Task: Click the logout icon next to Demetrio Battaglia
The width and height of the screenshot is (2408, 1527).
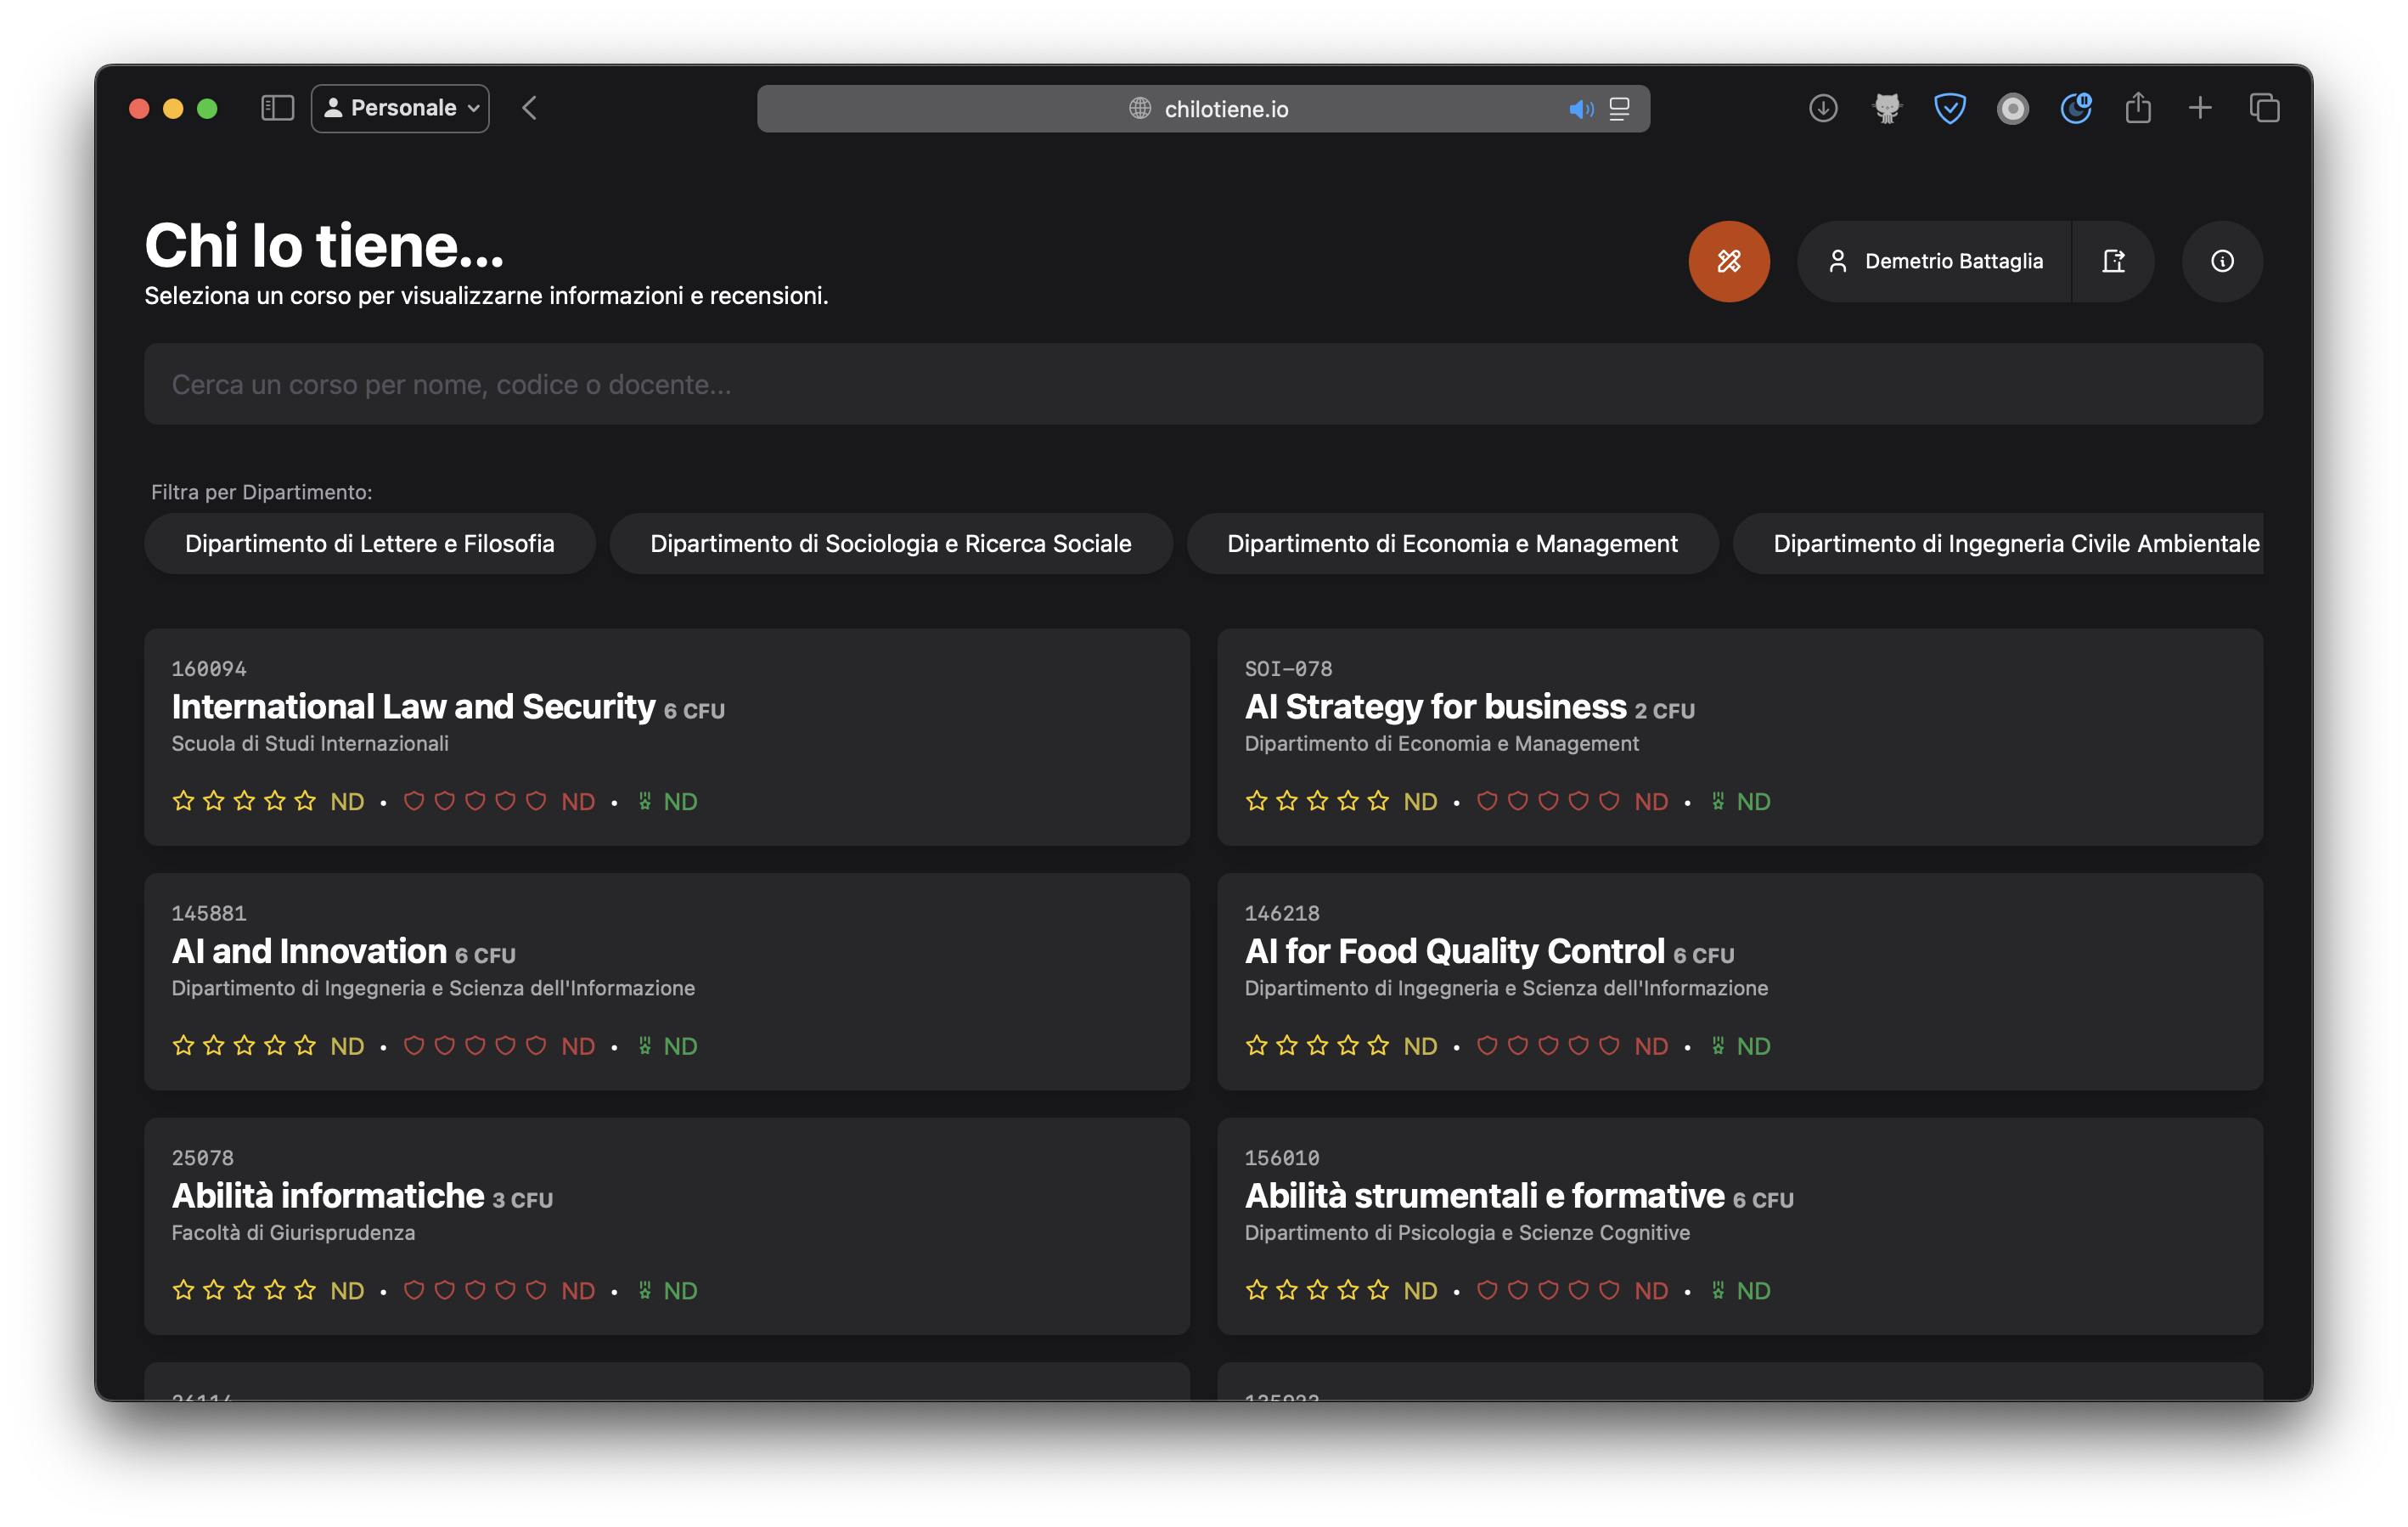Action: tap(2112, 261)
